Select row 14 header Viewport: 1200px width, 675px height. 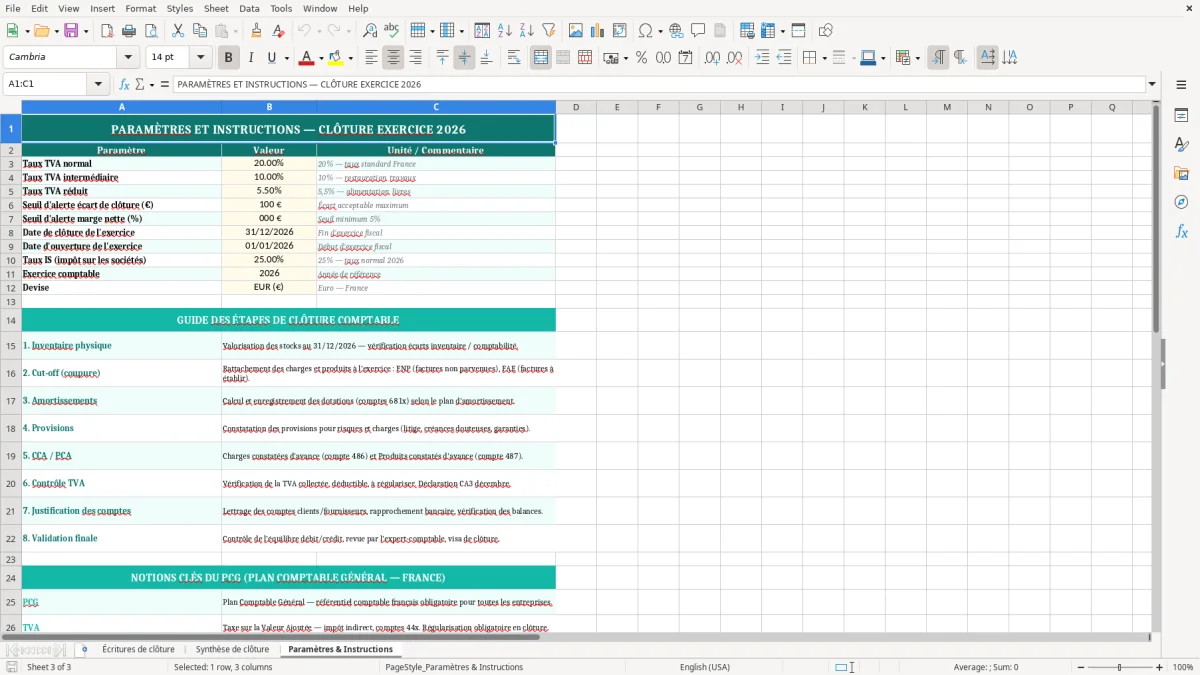coord(11,320)
